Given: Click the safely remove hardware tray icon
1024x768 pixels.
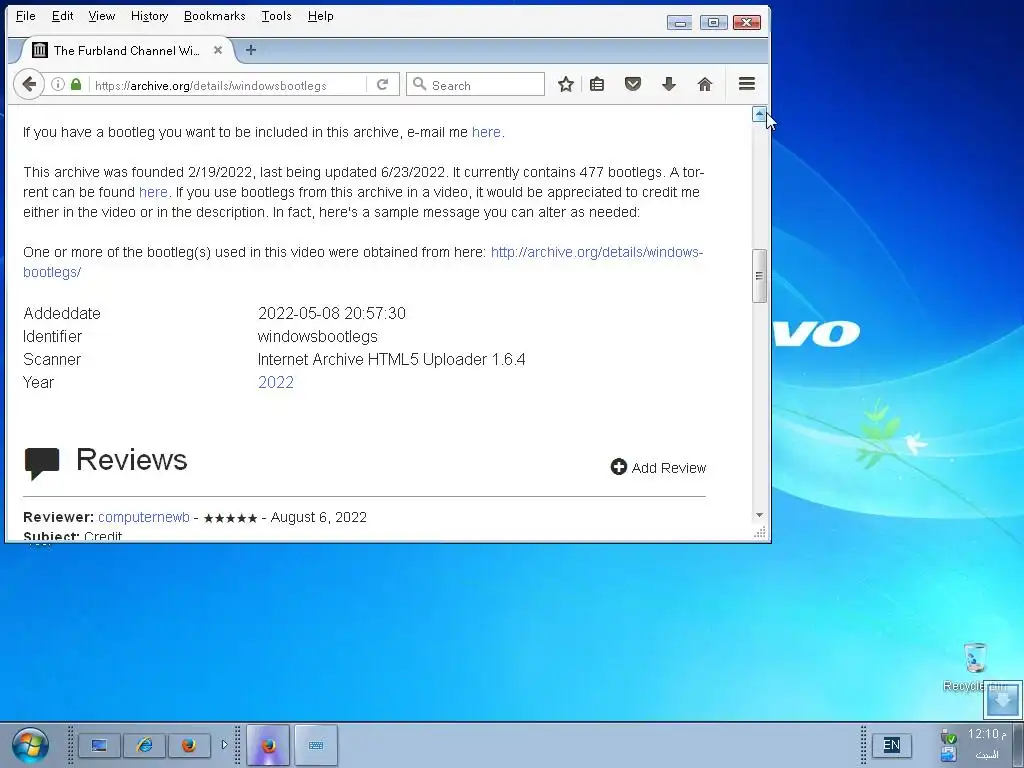Looking at the screenshot, I should (x=949, y=737).
